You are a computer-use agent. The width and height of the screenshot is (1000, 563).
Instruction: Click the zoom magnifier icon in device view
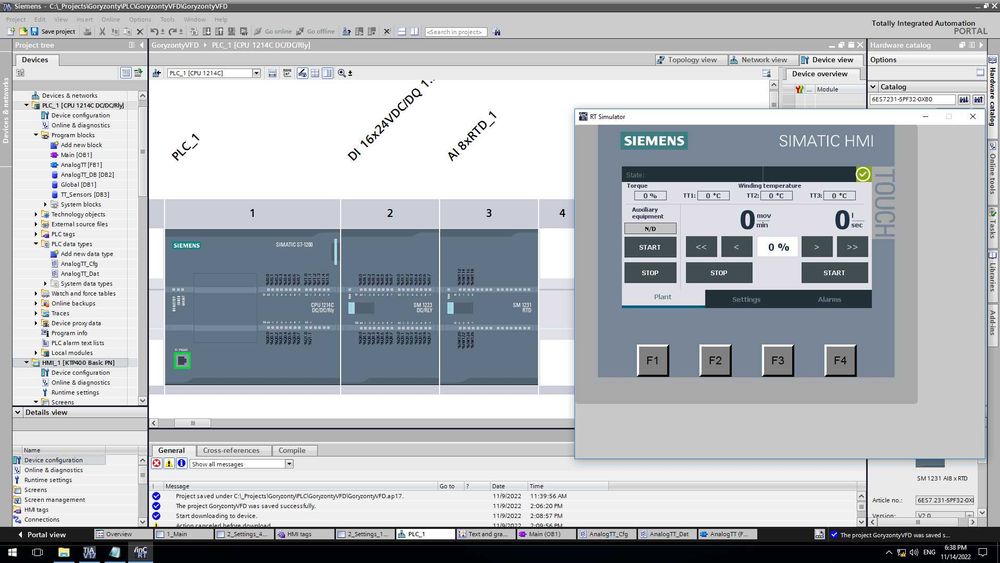342,73
